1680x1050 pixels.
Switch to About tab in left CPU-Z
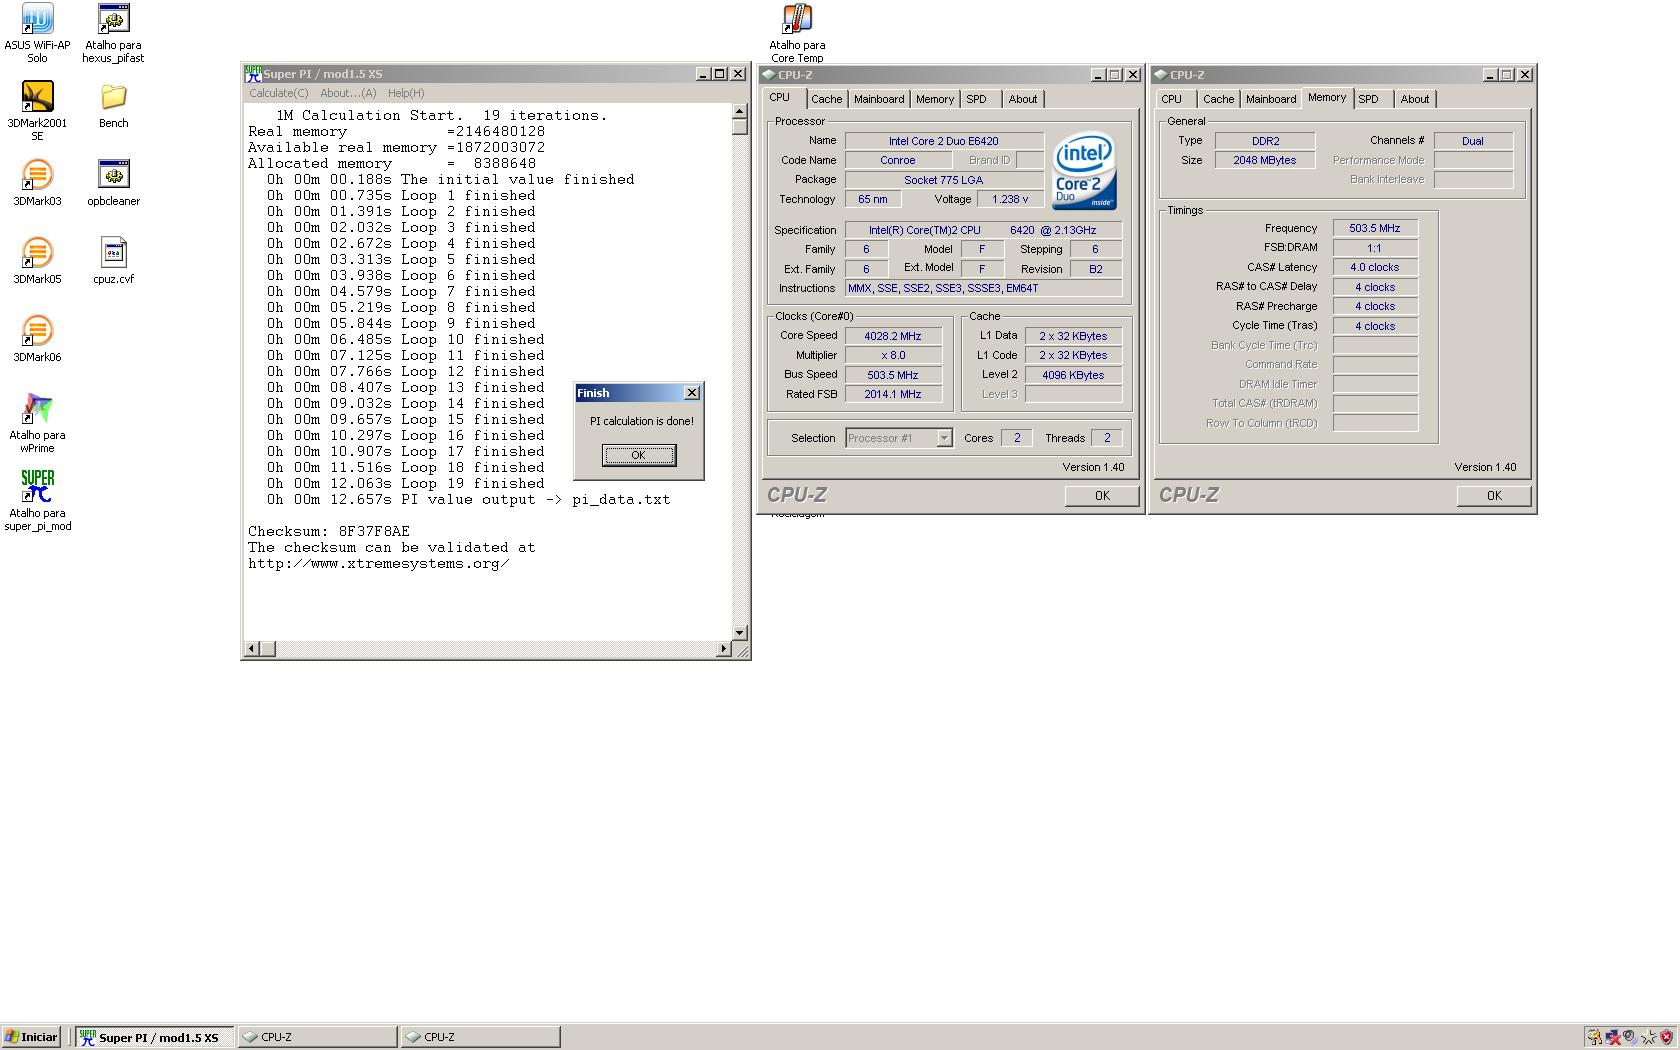(1023, 99)
